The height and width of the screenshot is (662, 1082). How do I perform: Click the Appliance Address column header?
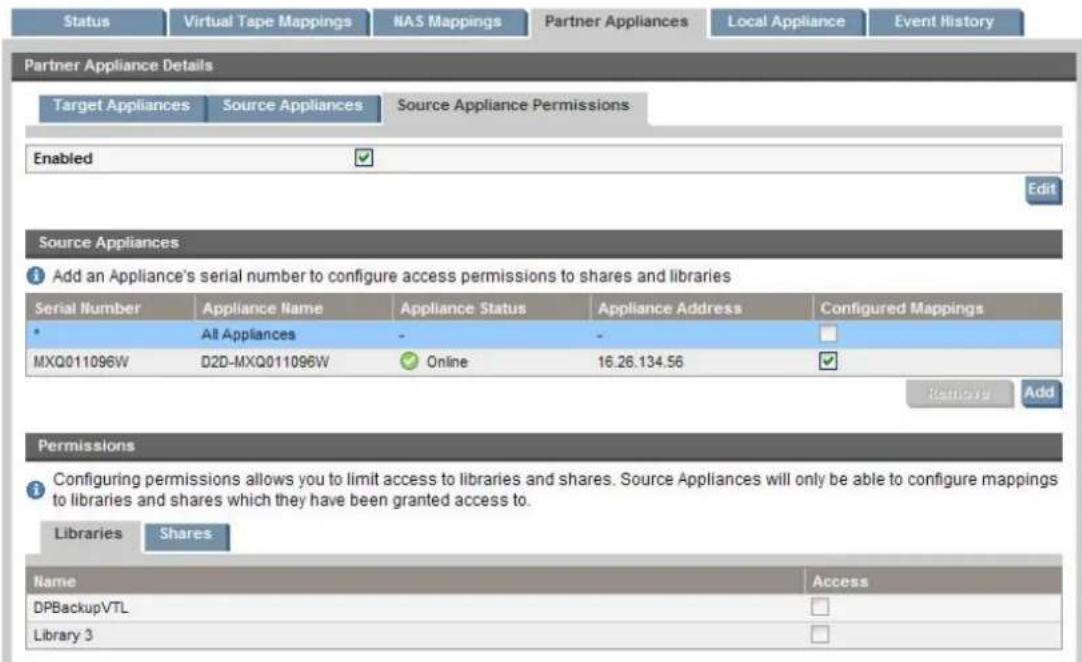click(701, 308)
